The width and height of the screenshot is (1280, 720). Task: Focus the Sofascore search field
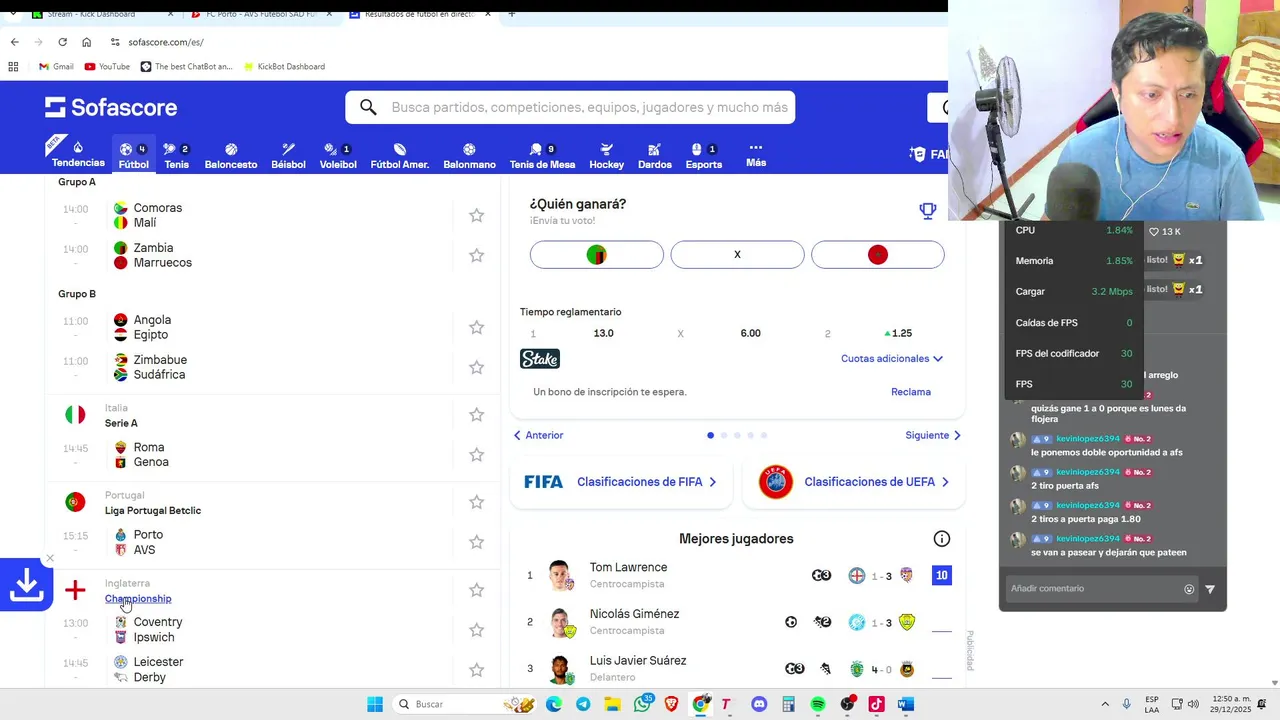point(570,107)
